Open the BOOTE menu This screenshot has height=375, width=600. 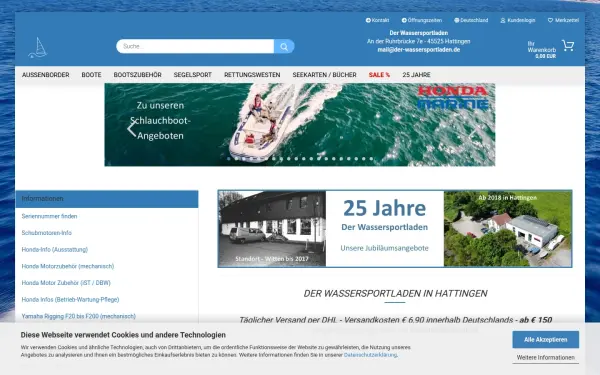91,75
